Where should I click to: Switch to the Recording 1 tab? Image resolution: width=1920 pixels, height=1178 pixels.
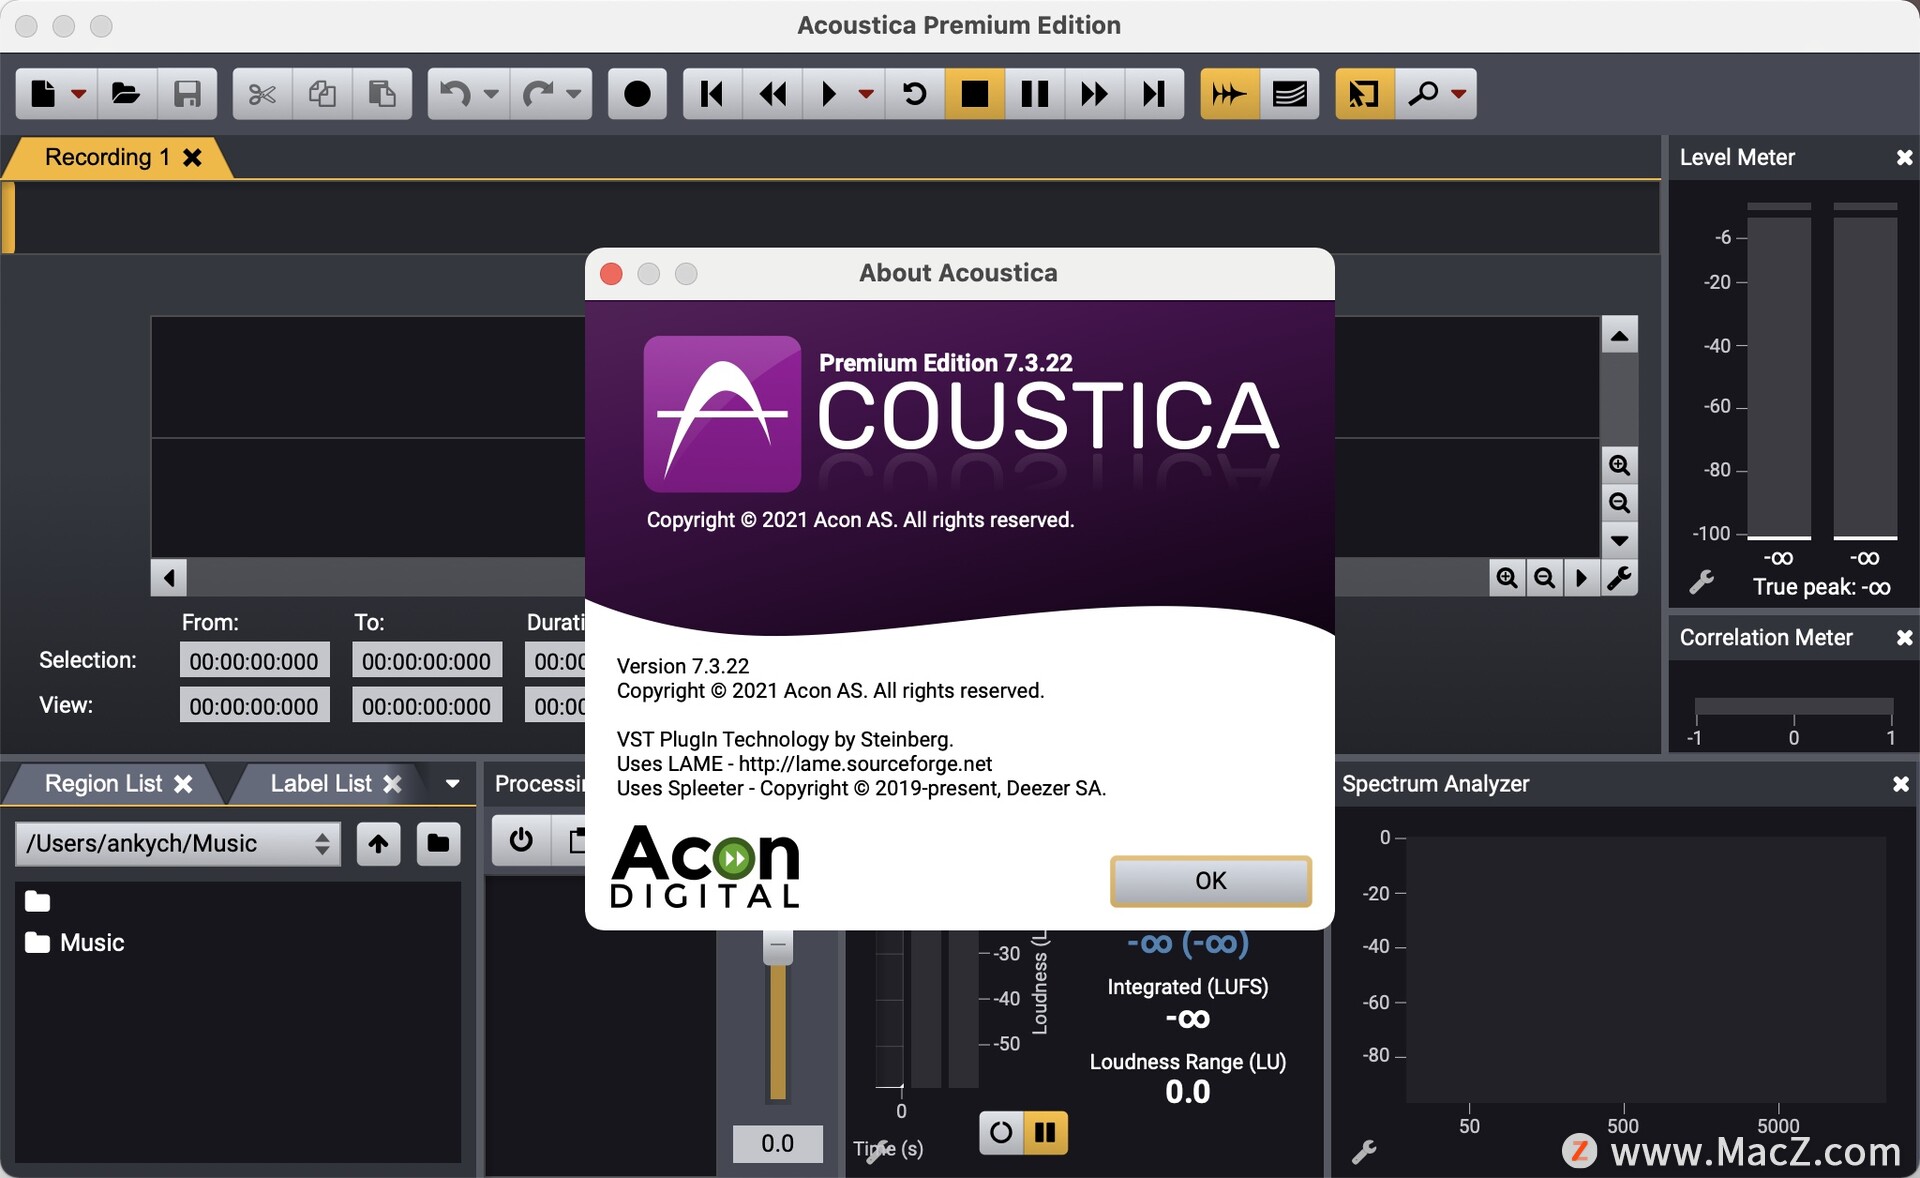(107, 157)
